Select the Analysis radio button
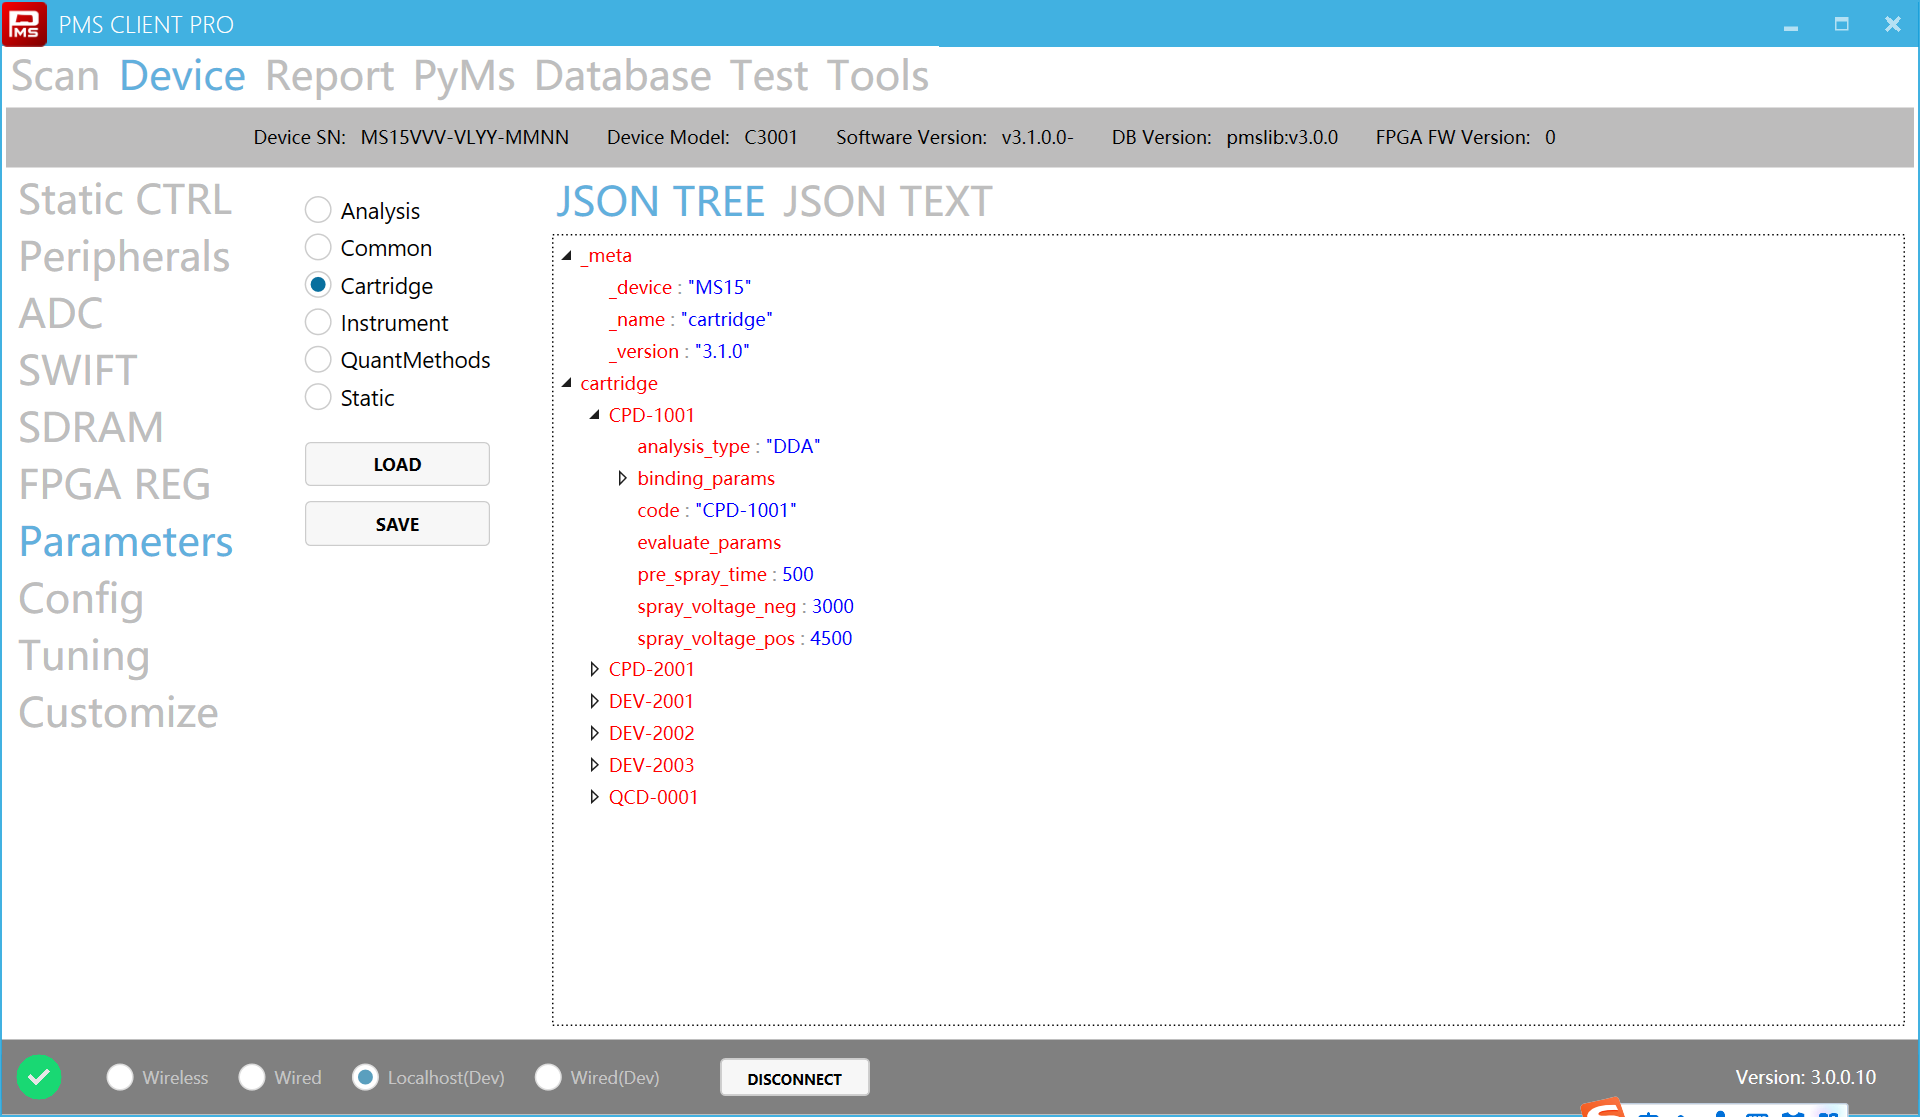The height and width of the screenshot is (1117, 1920). [318, 210]
